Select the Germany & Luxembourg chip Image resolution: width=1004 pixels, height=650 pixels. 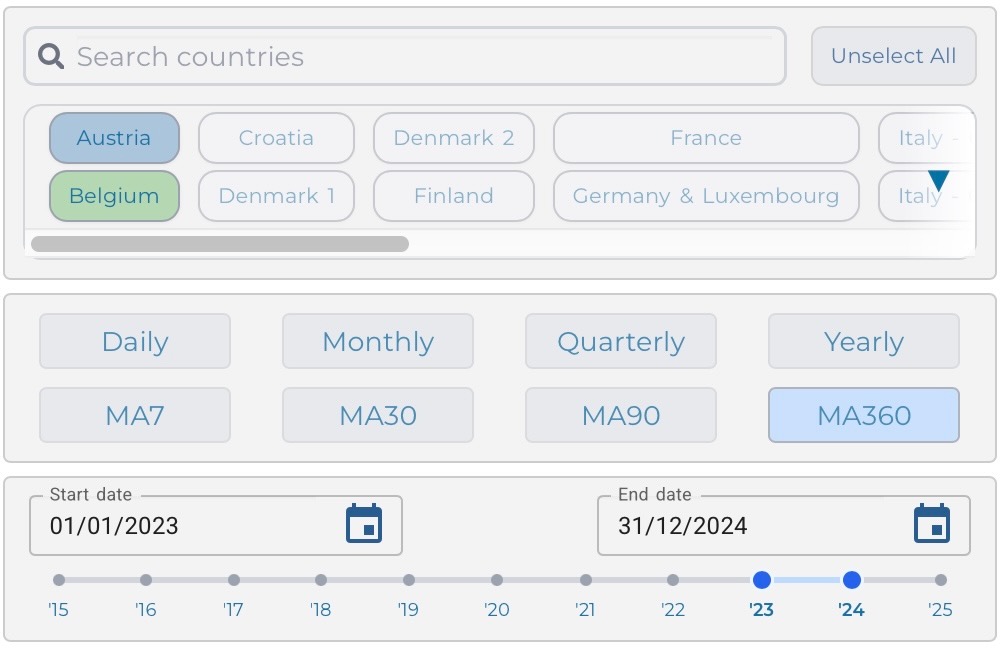coord(705,196)
